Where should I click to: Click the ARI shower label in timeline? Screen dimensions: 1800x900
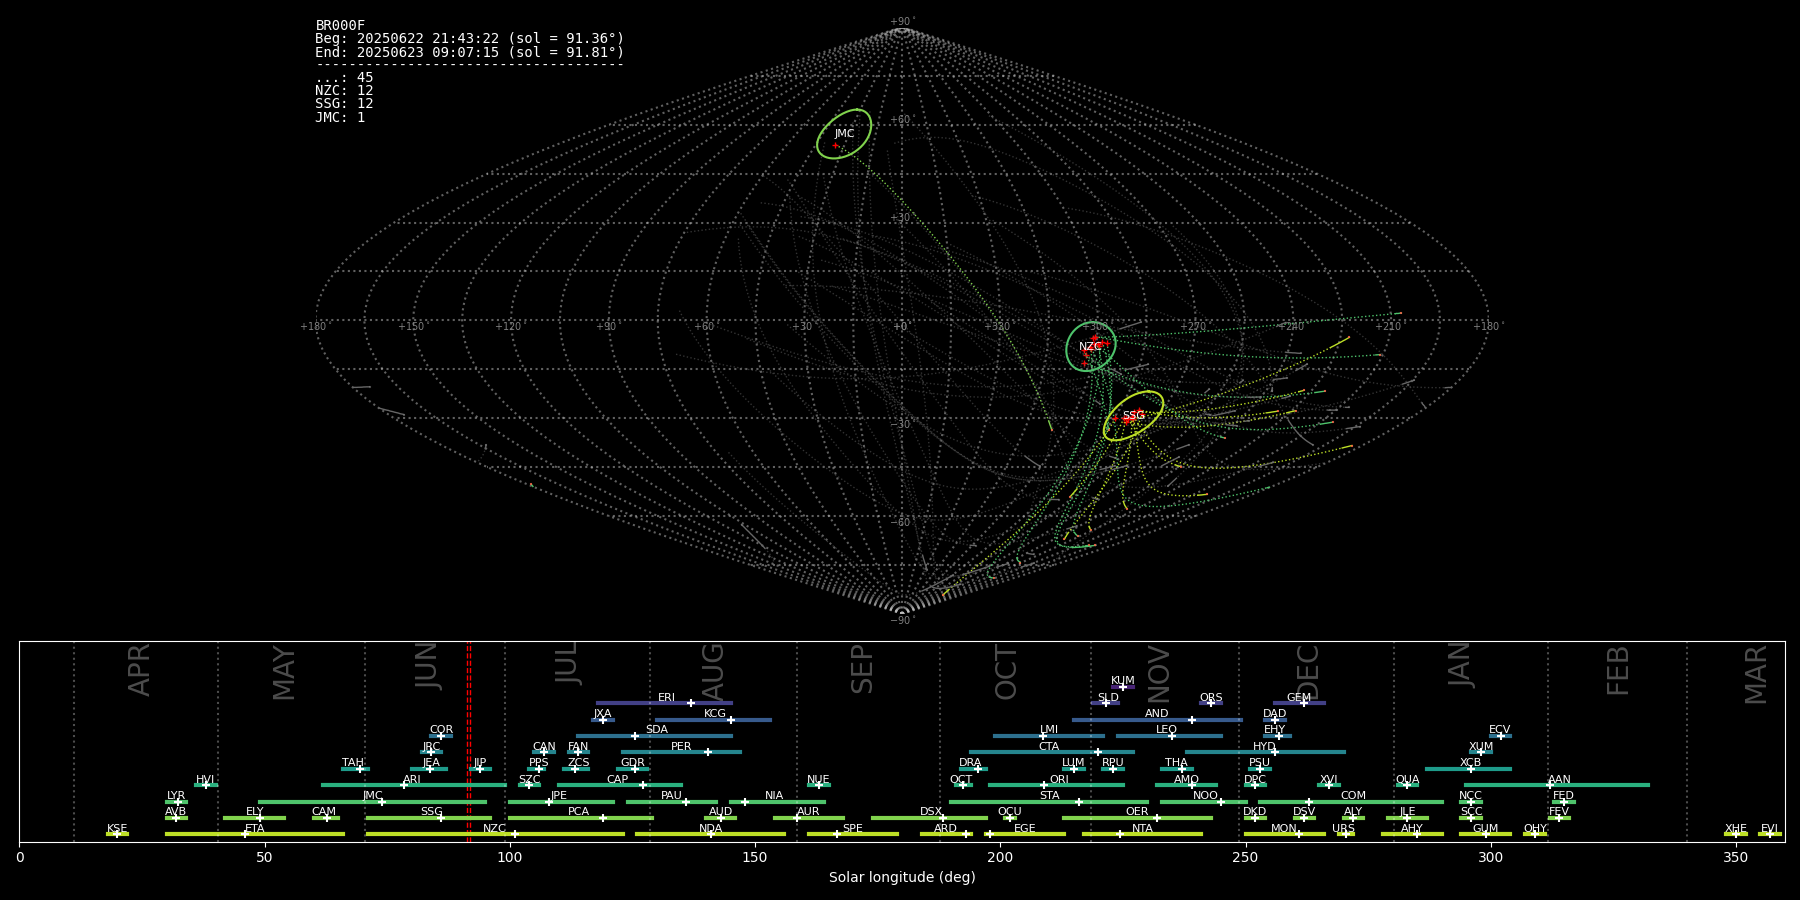412,780
